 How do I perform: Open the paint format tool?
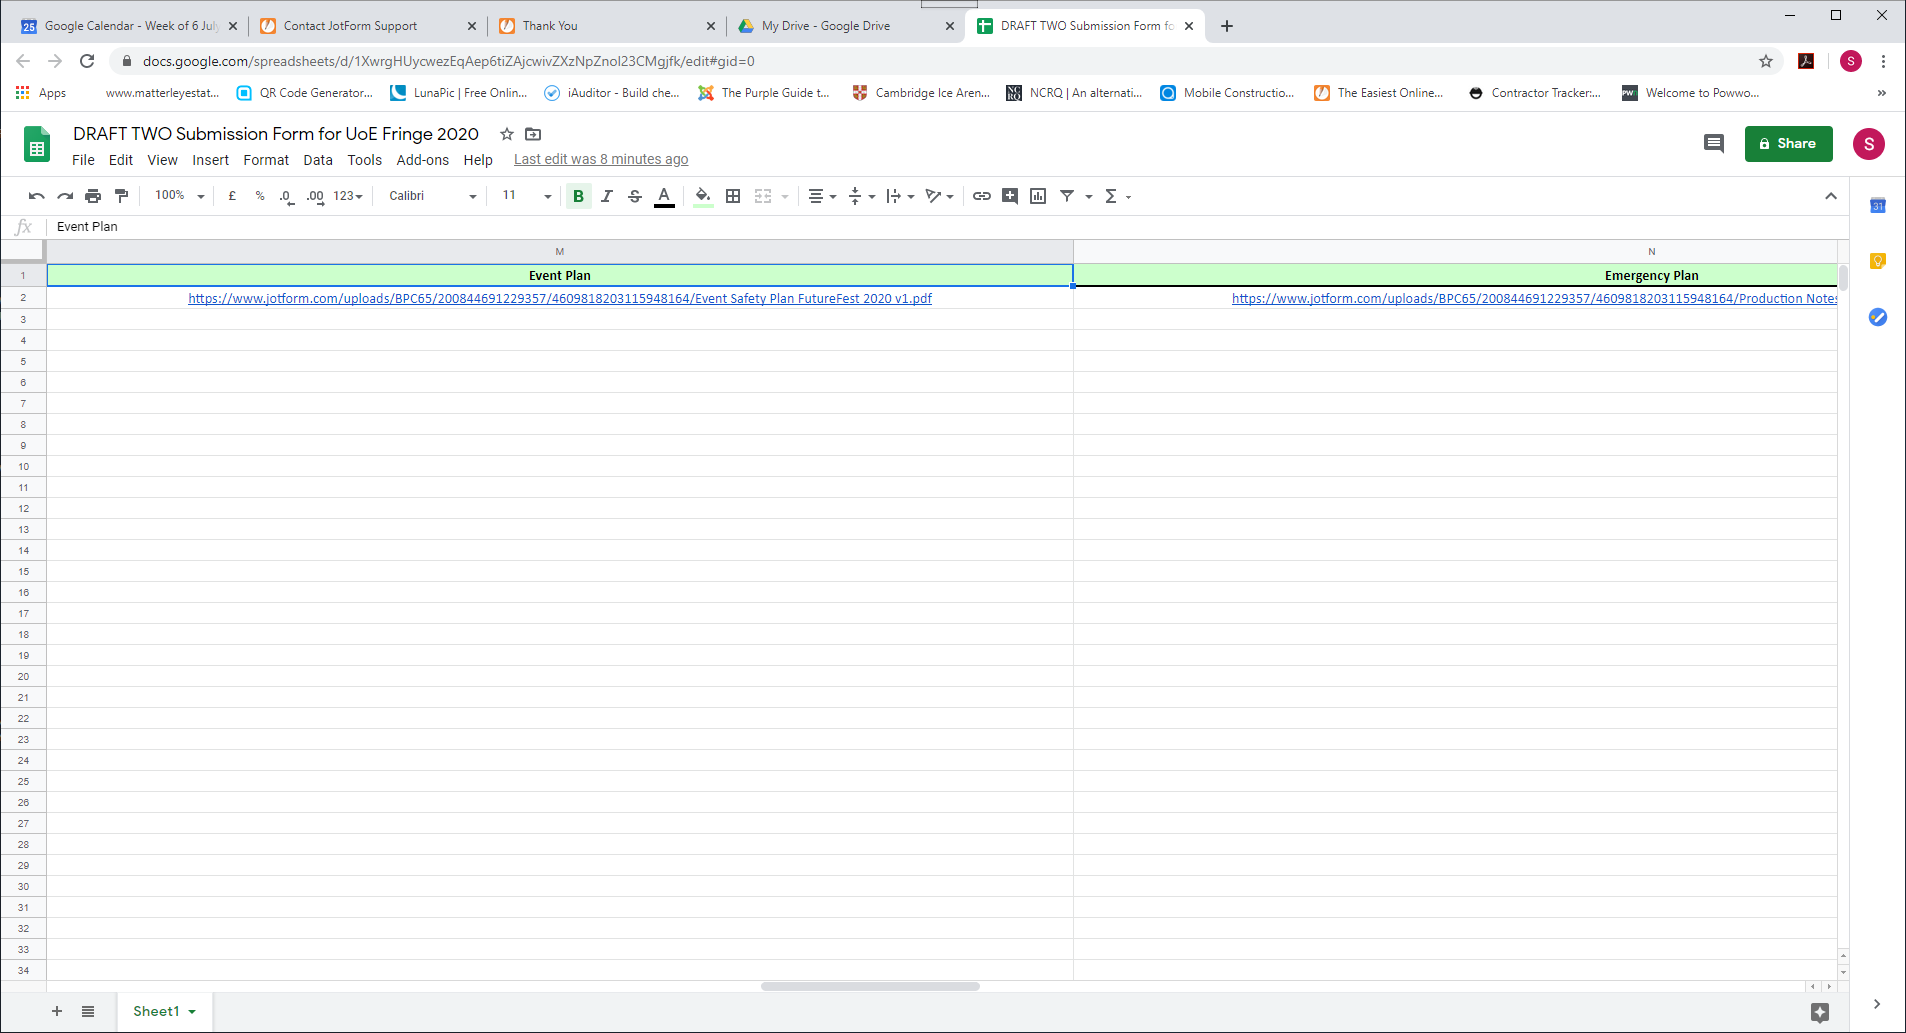121,196
